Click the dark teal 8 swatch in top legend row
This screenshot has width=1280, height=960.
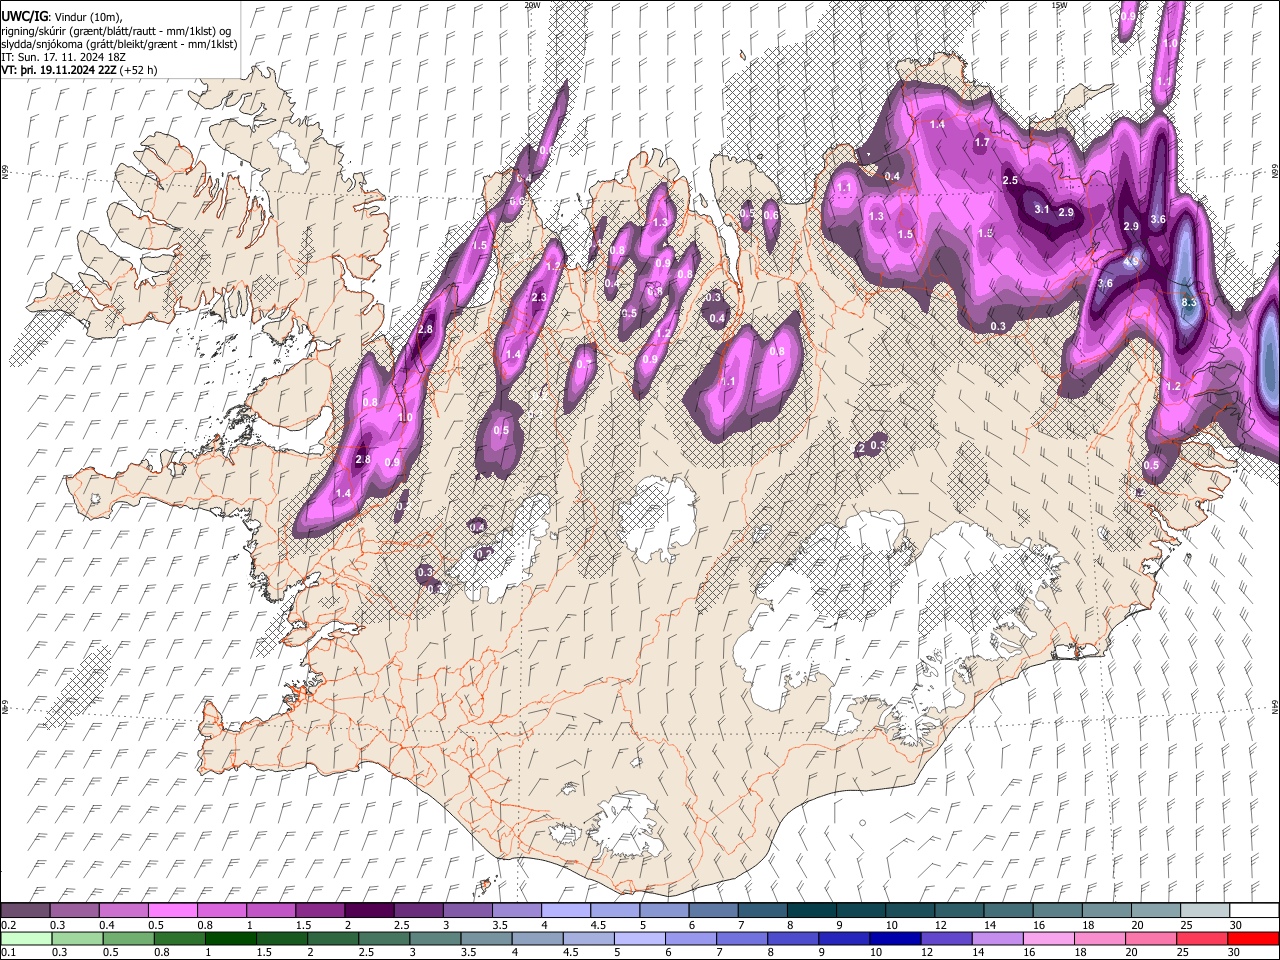(x=812, y=911)
